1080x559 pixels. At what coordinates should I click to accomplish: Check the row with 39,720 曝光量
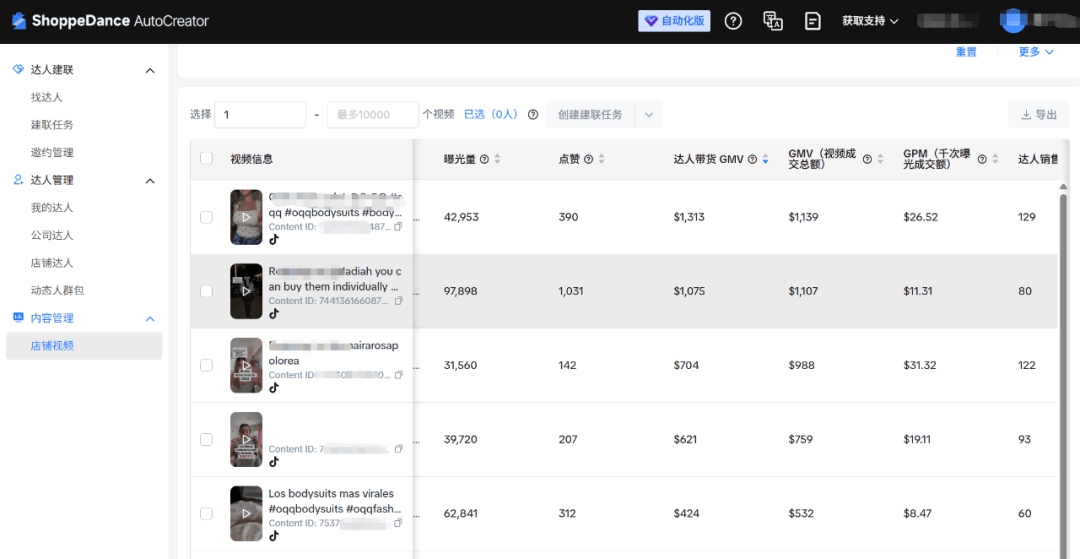206,439
